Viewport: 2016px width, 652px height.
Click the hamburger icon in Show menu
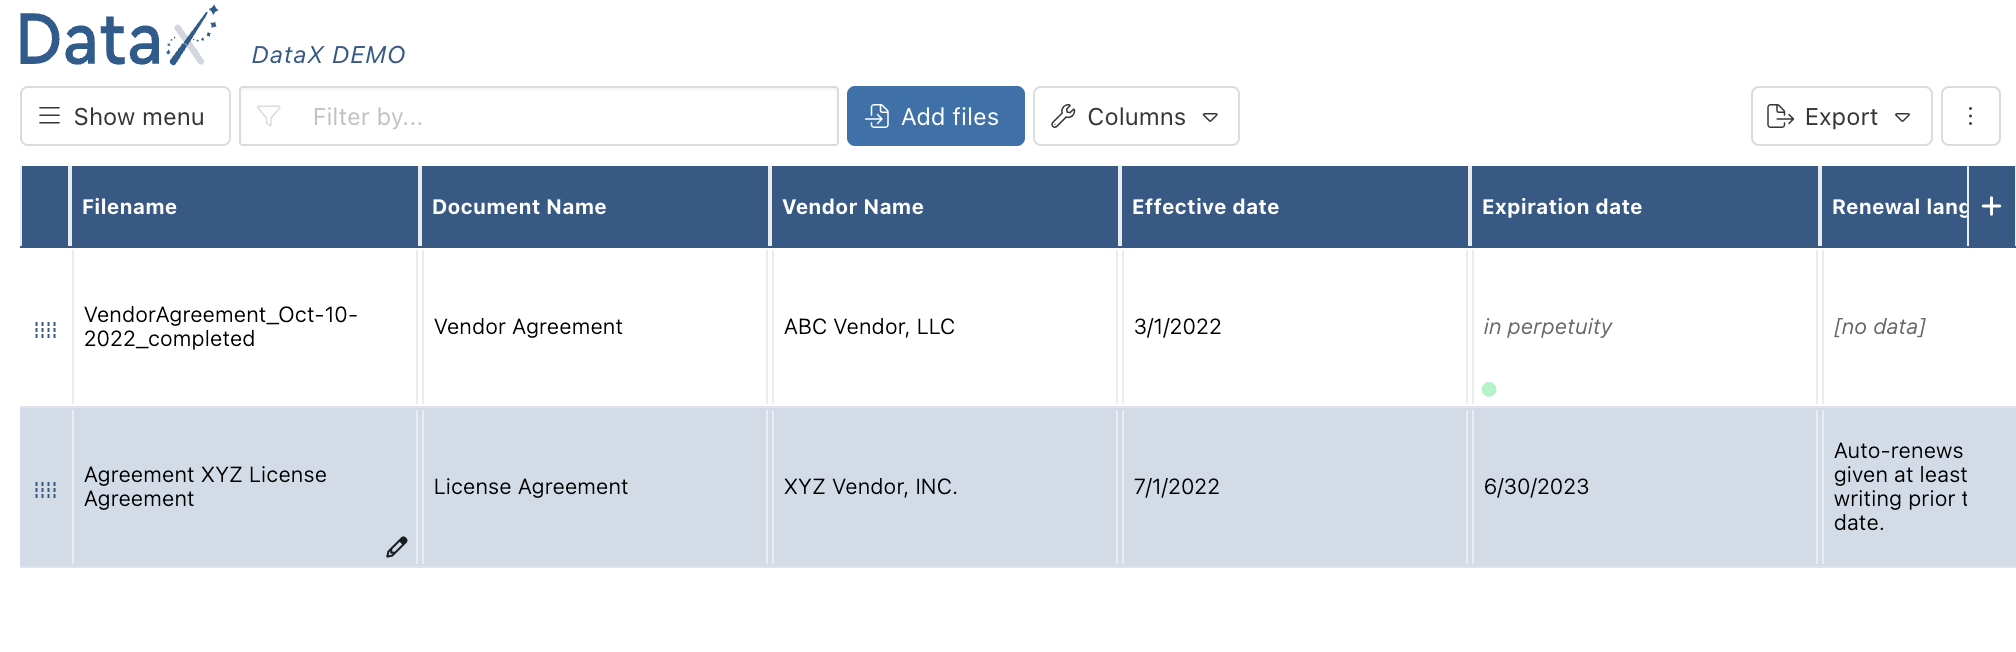[x=49, y=116]
